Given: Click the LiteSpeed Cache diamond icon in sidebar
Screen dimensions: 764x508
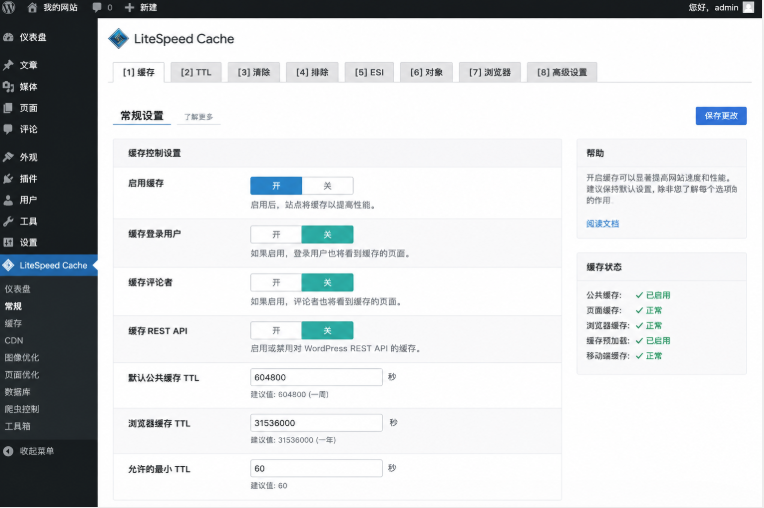Looking at the screenshot, I should [8, 265].
